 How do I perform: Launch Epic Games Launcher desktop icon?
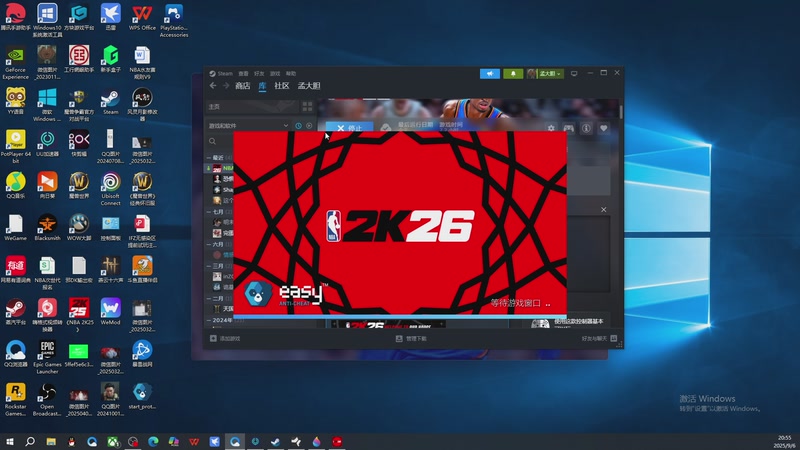pyautogui.click(x=47, y=358)
